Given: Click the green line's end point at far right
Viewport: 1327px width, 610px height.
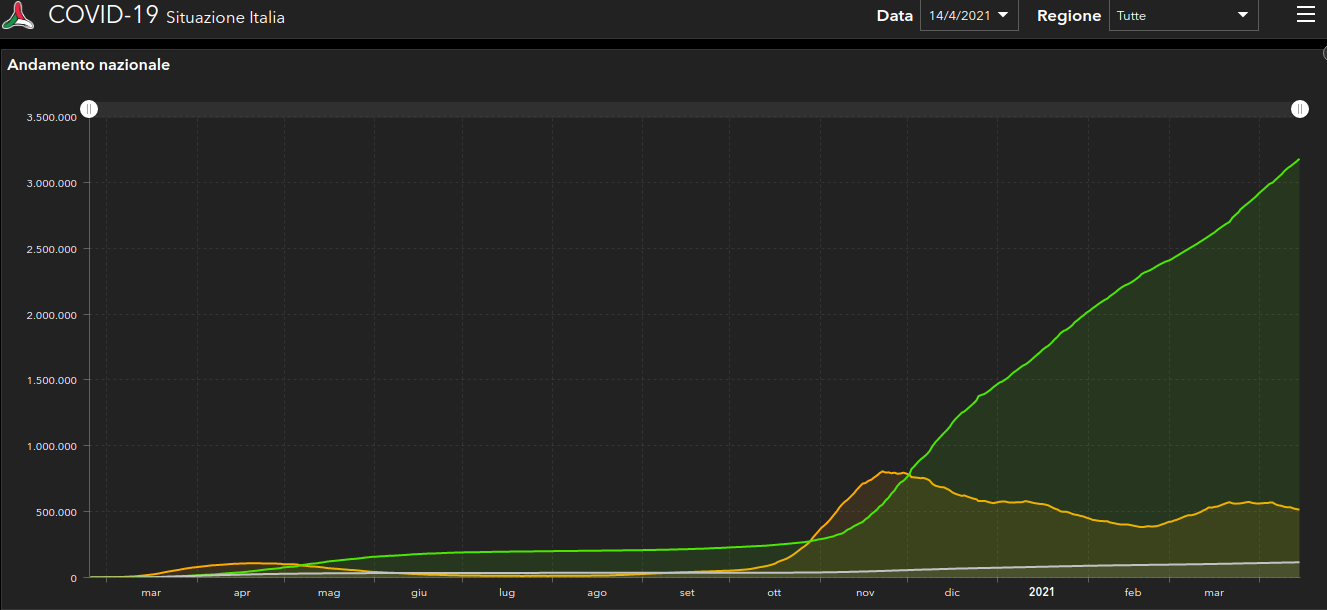Looking at the screenshot, I should click(x=1298, y=159).
